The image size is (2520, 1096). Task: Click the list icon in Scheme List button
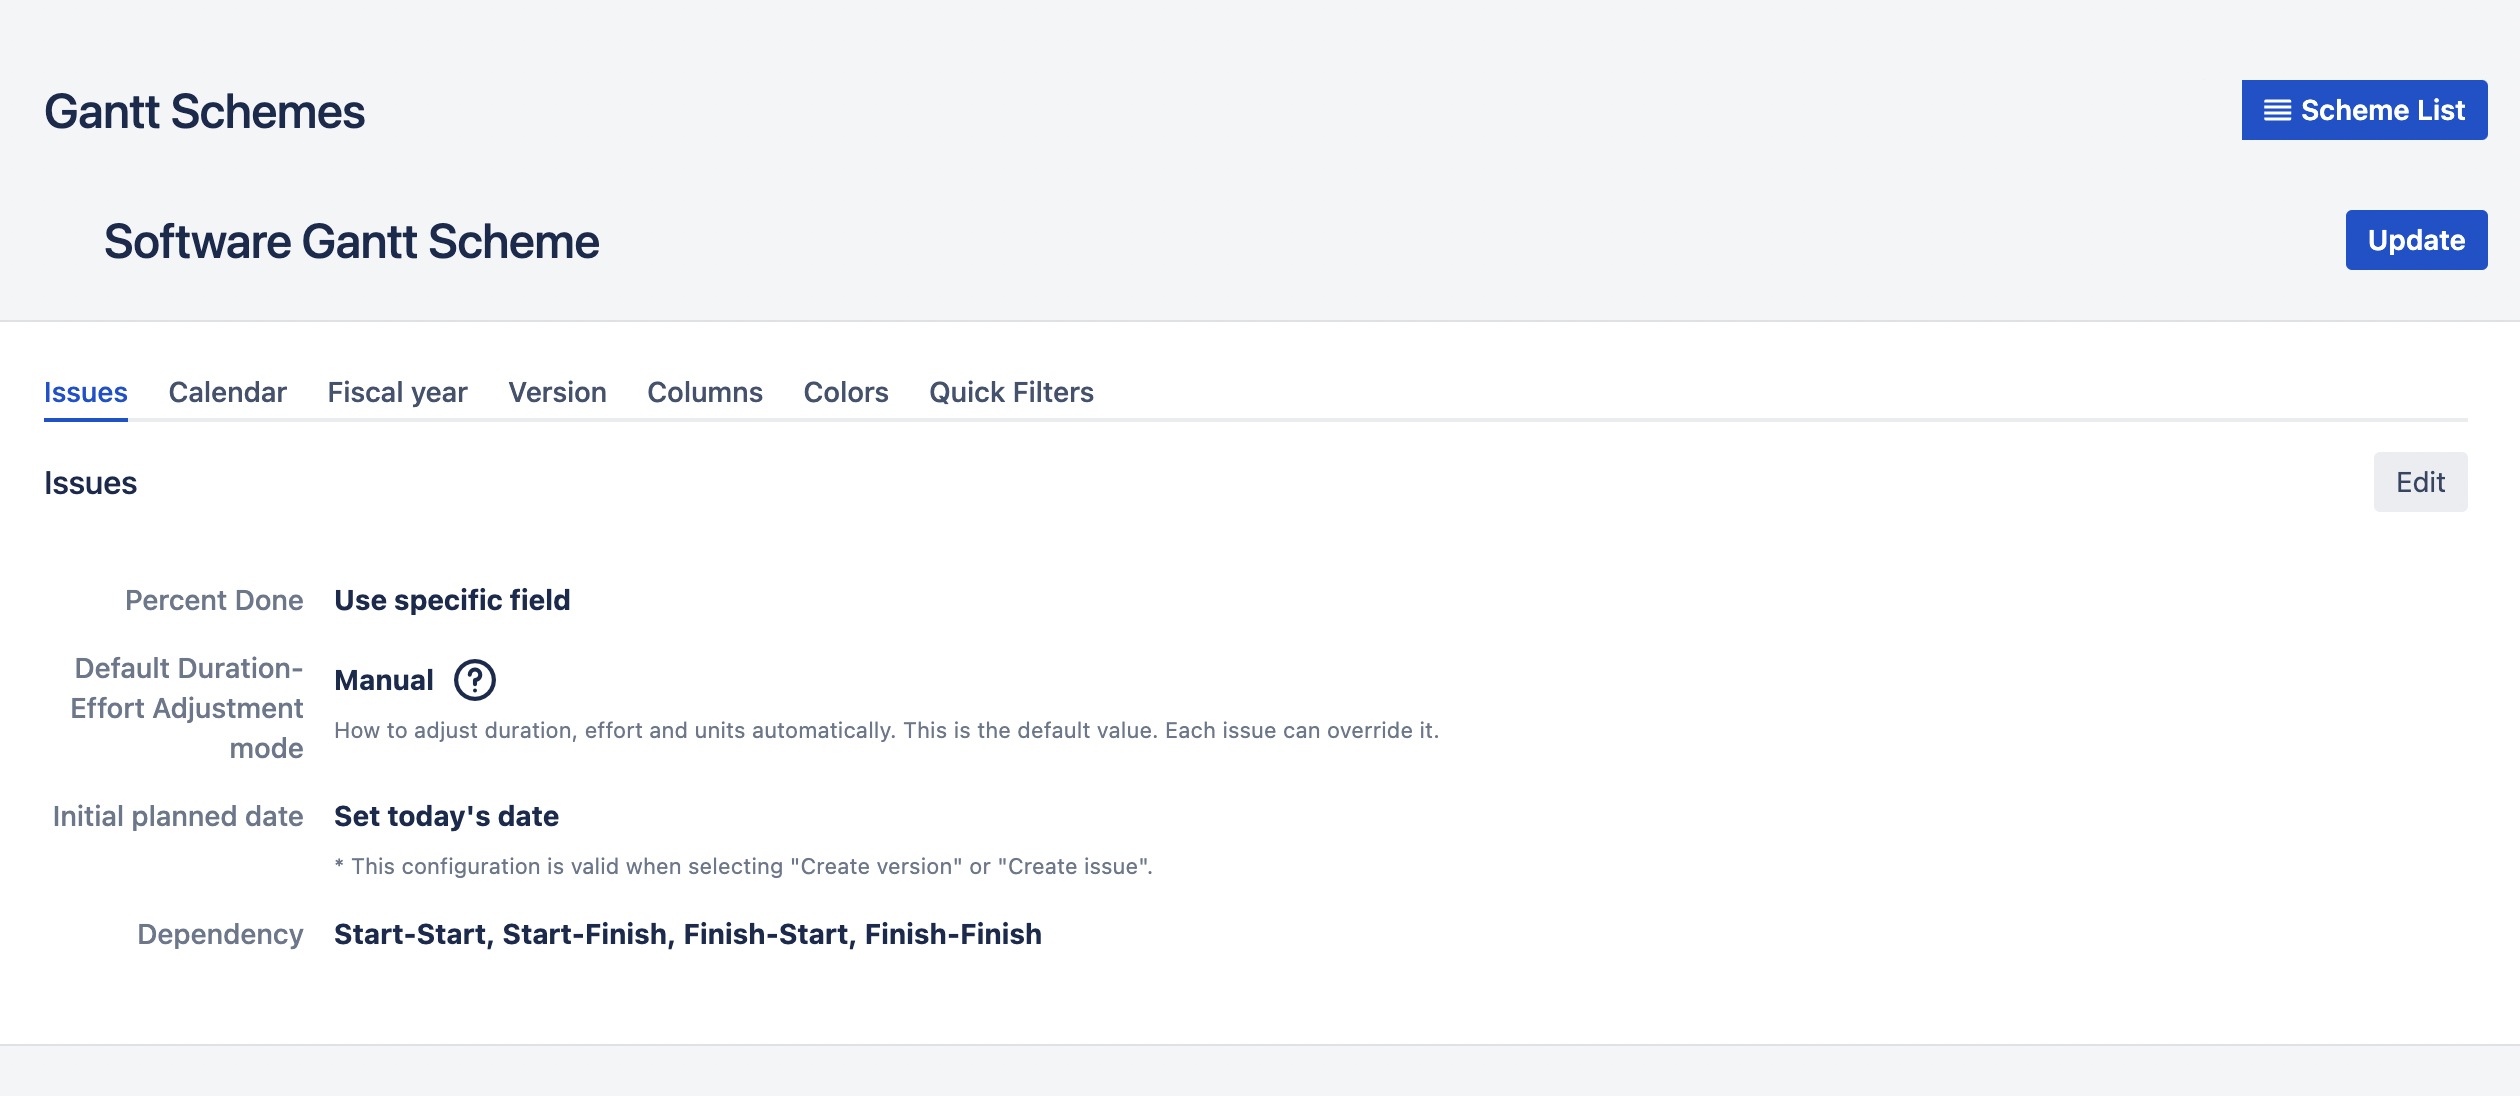pos(2277,110)
